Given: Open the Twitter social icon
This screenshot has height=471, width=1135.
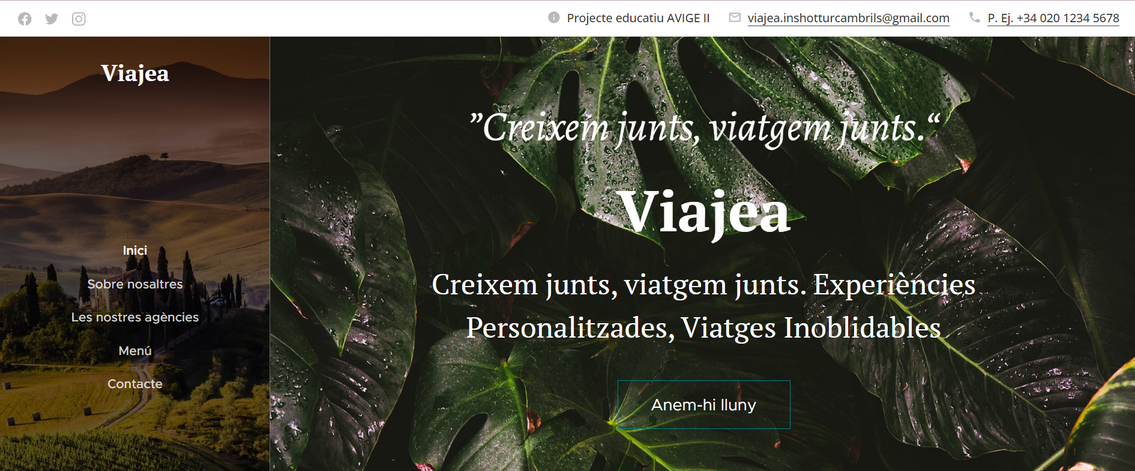Looking at the screenshot, I should click(x=51, y=19).
